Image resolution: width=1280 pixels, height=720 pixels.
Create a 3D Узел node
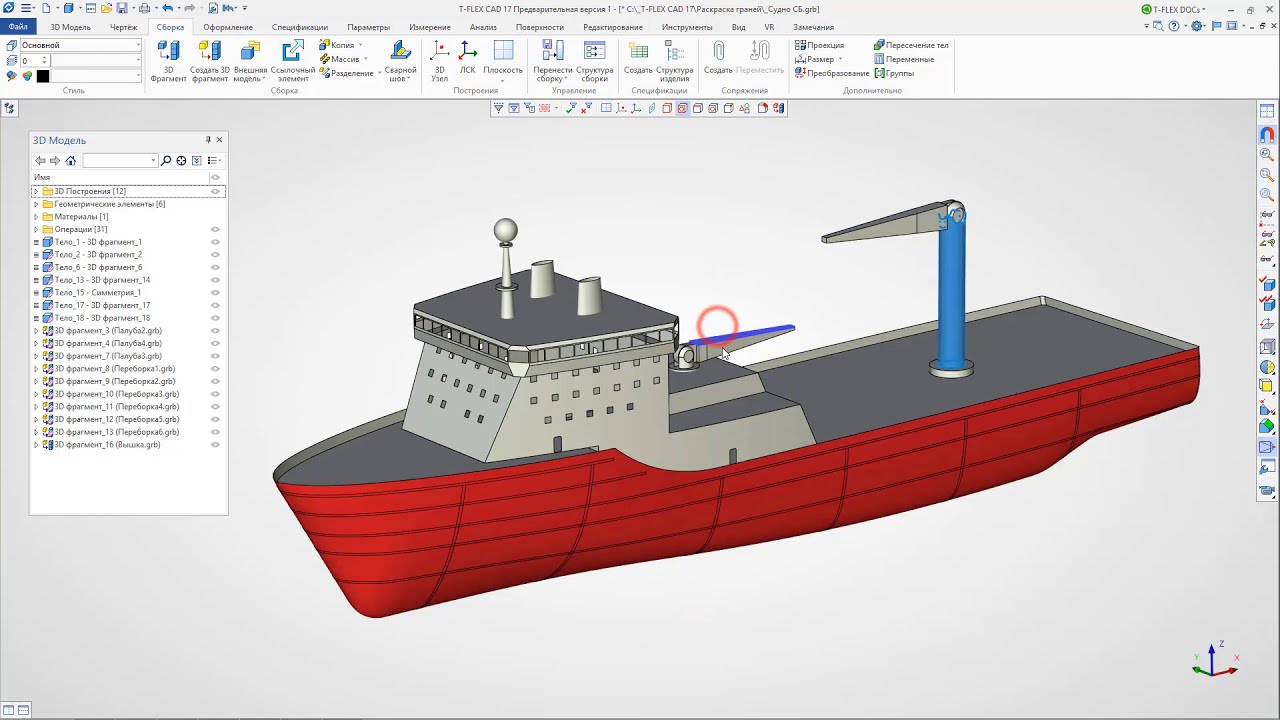tap(439, 61)
